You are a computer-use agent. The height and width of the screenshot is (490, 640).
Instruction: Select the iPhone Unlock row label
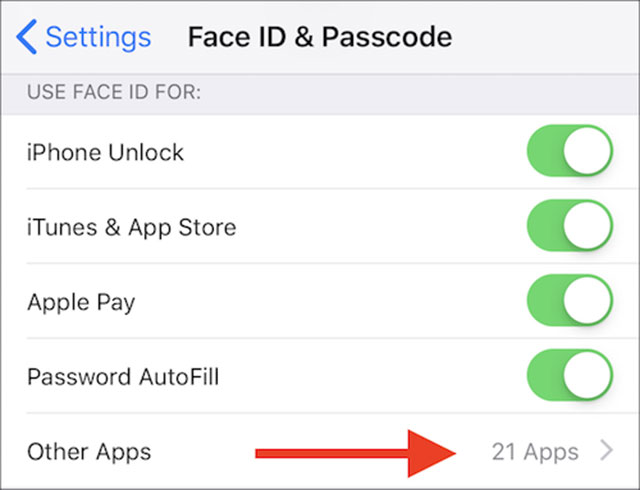105,153
